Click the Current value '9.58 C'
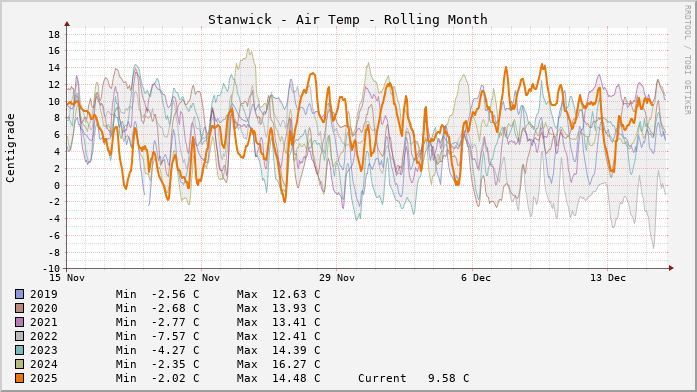This screenshot has width=697, height=392. pos(449,378)
